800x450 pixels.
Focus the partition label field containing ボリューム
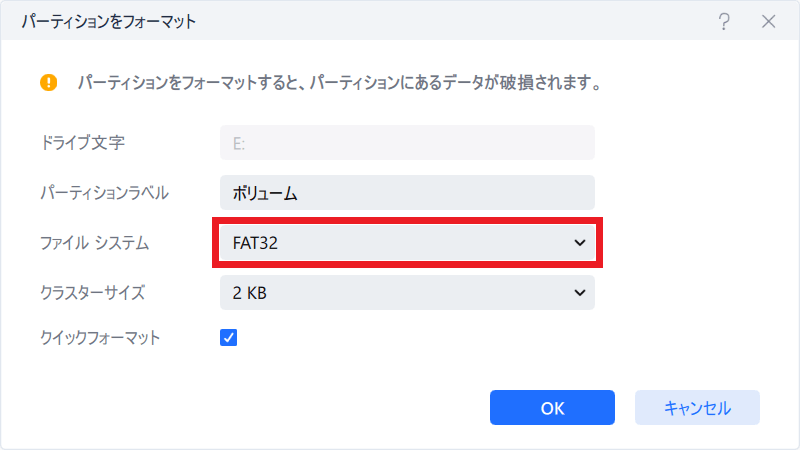click(x=407, y=193)
